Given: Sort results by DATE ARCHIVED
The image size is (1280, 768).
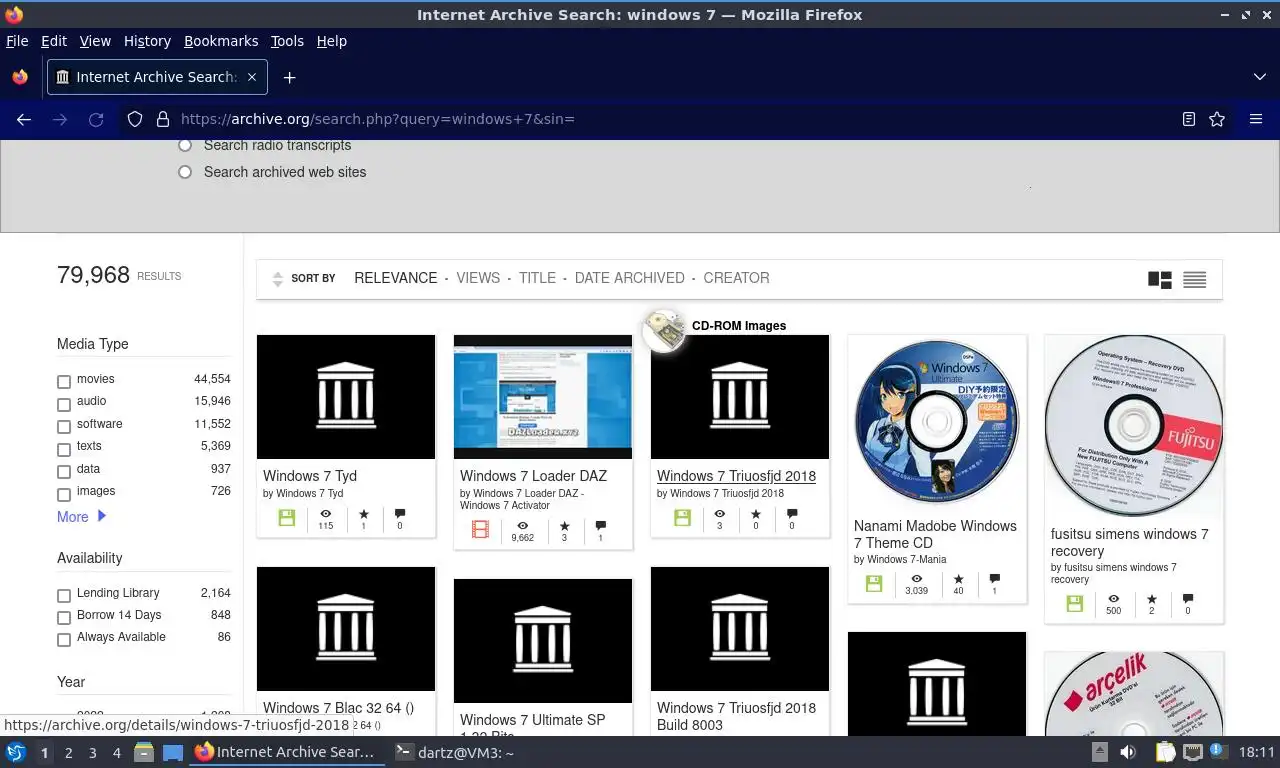Looking at the screenshot, I should pyautogui.click(x=629, y=278).
